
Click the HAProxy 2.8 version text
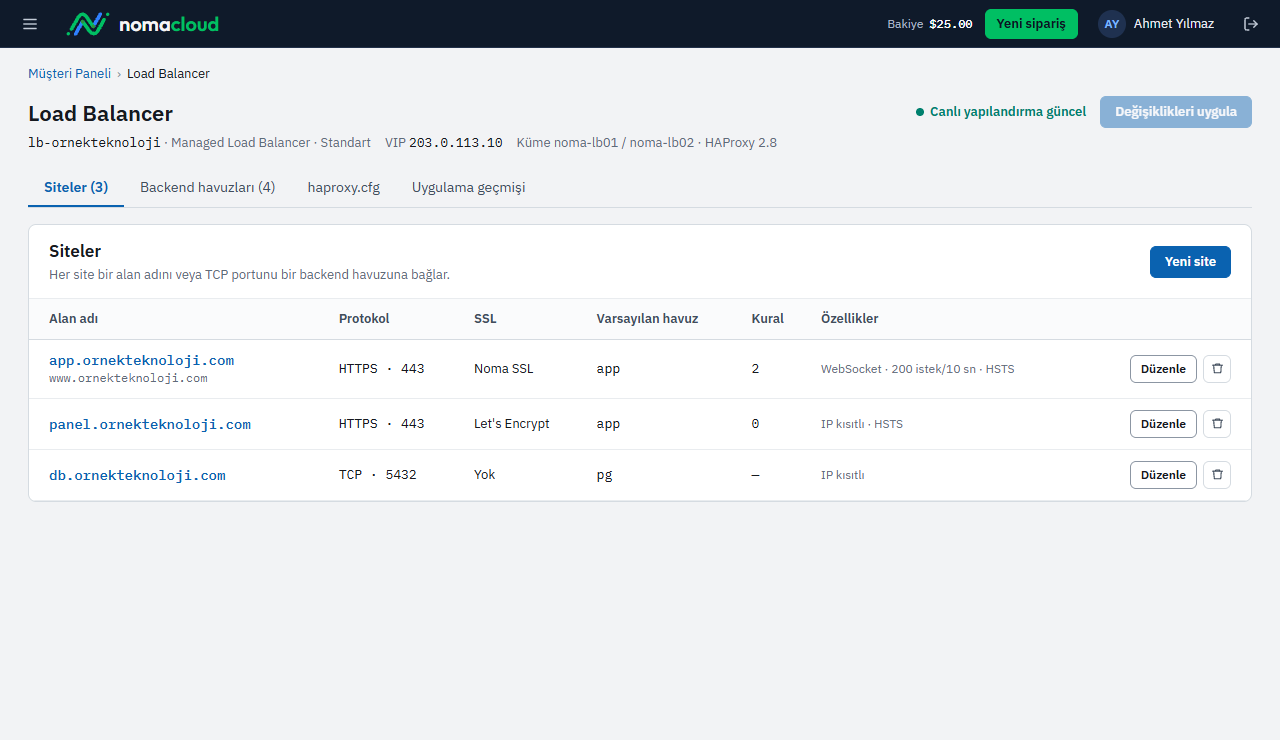tap(741, 143)
